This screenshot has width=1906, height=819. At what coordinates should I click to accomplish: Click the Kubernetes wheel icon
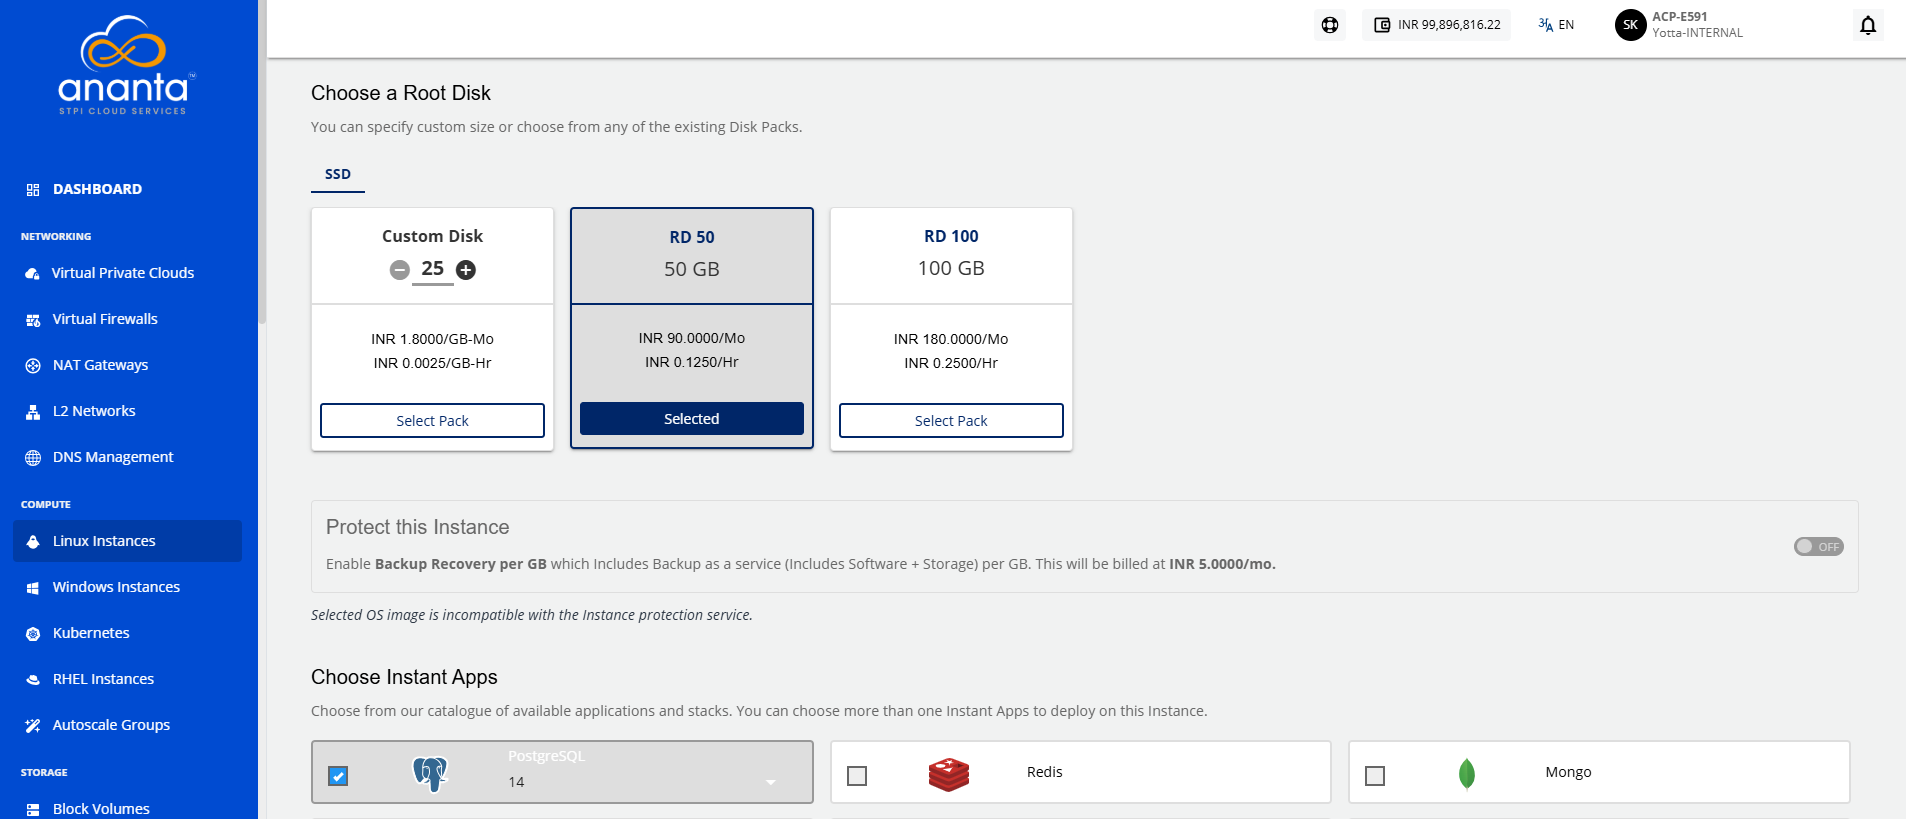click(x=33, y=634)
